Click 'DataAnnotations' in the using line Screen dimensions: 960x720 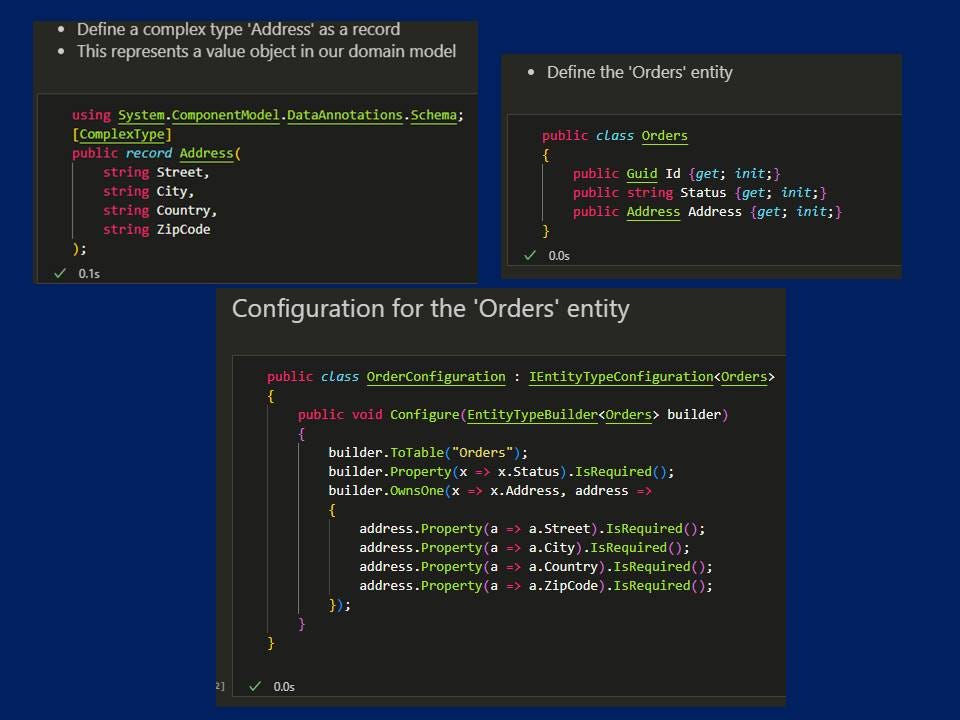tap(345, 115)
